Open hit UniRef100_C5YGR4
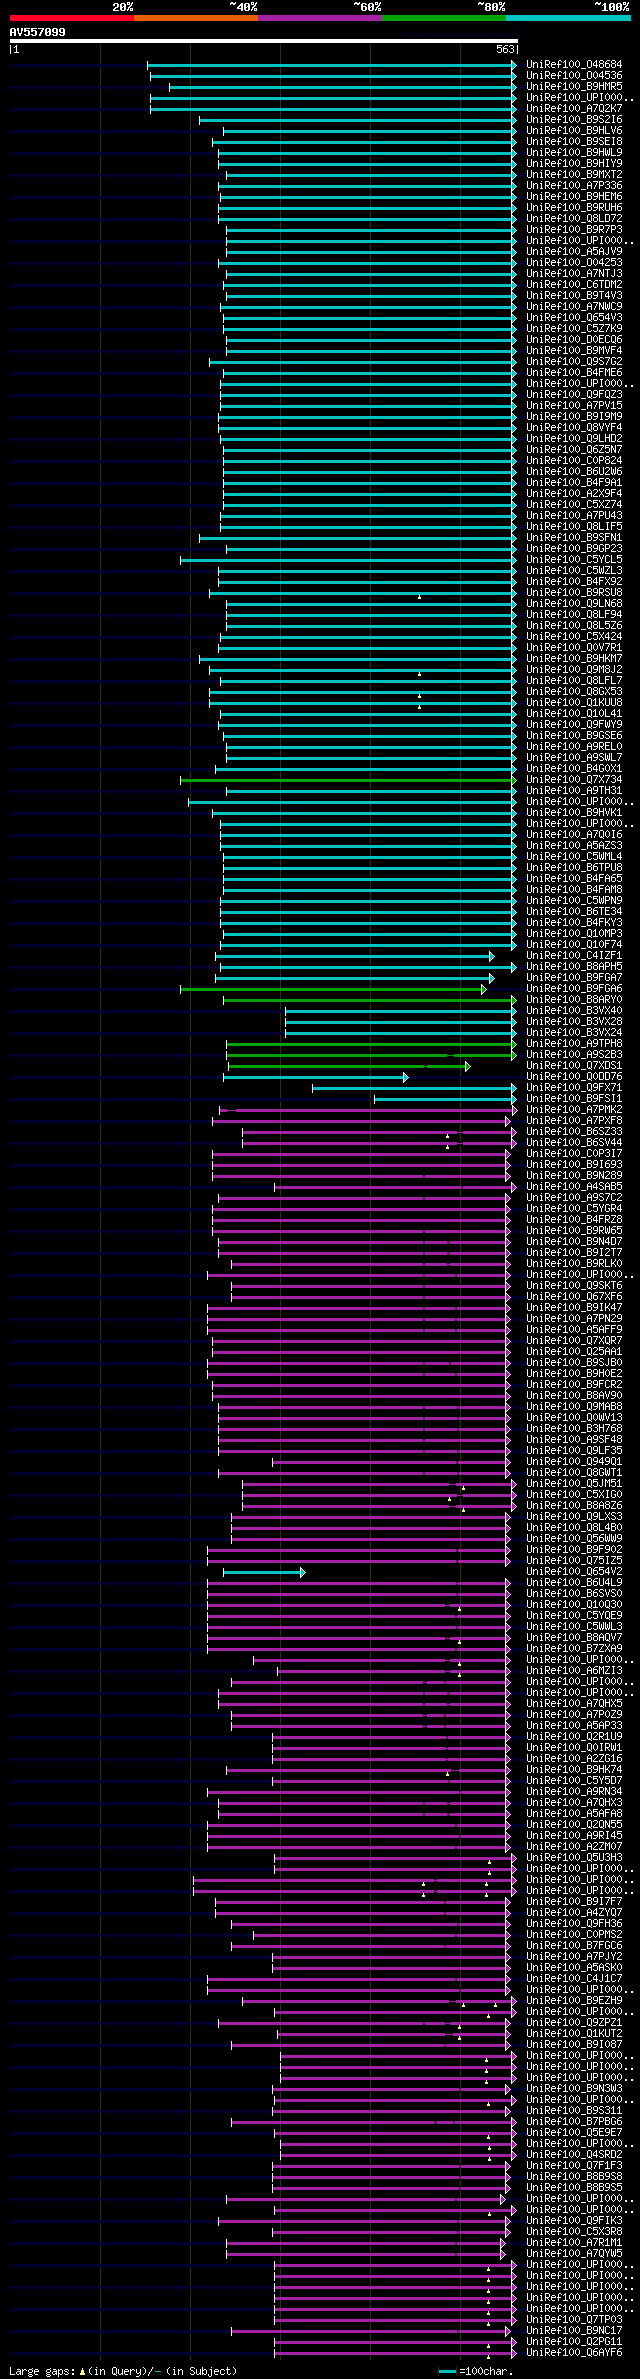The image size is (640, 2379). [x=574, y=1209]
